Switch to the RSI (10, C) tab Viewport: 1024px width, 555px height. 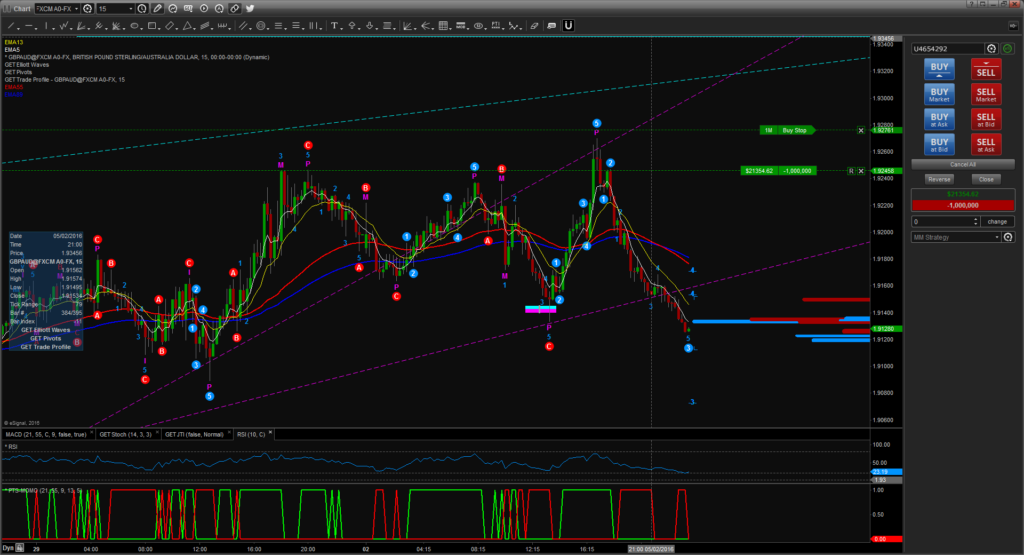click(x=251, y=434)
